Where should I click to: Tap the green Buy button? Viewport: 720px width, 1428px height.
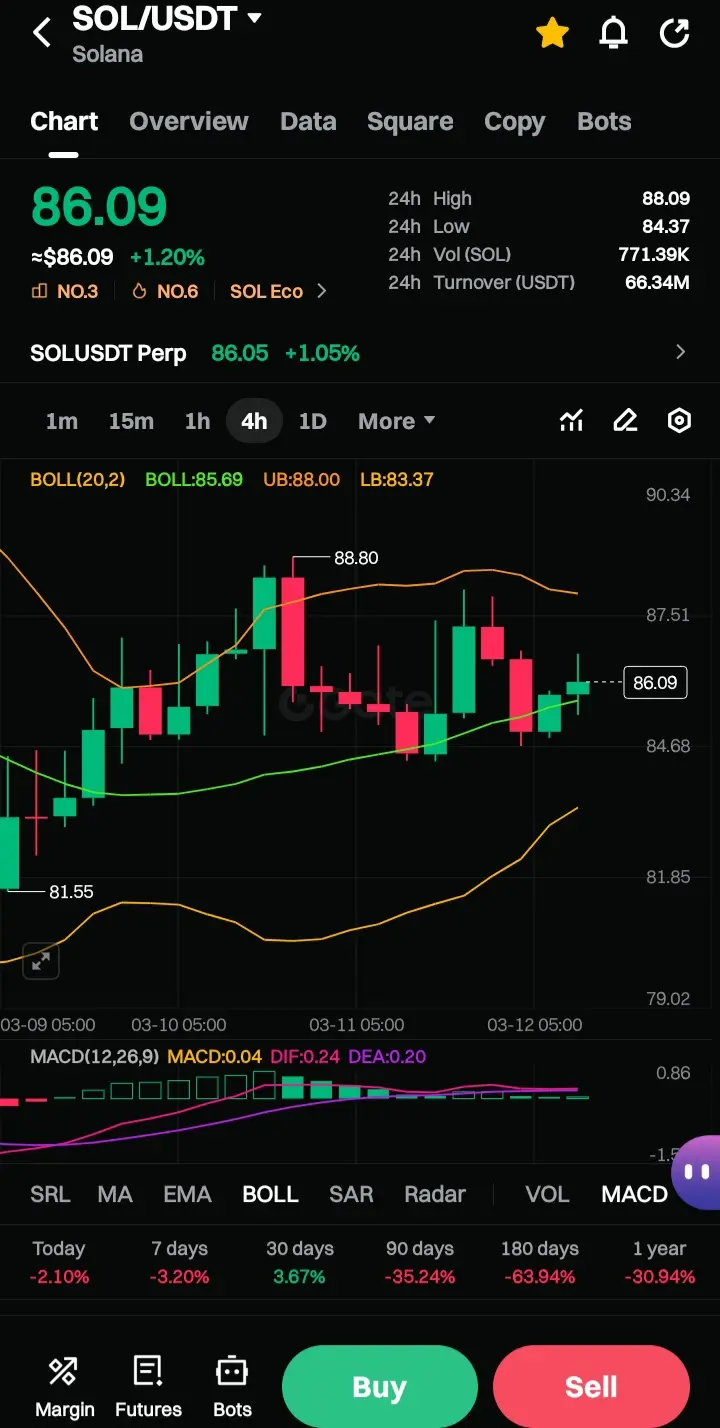379,1387
